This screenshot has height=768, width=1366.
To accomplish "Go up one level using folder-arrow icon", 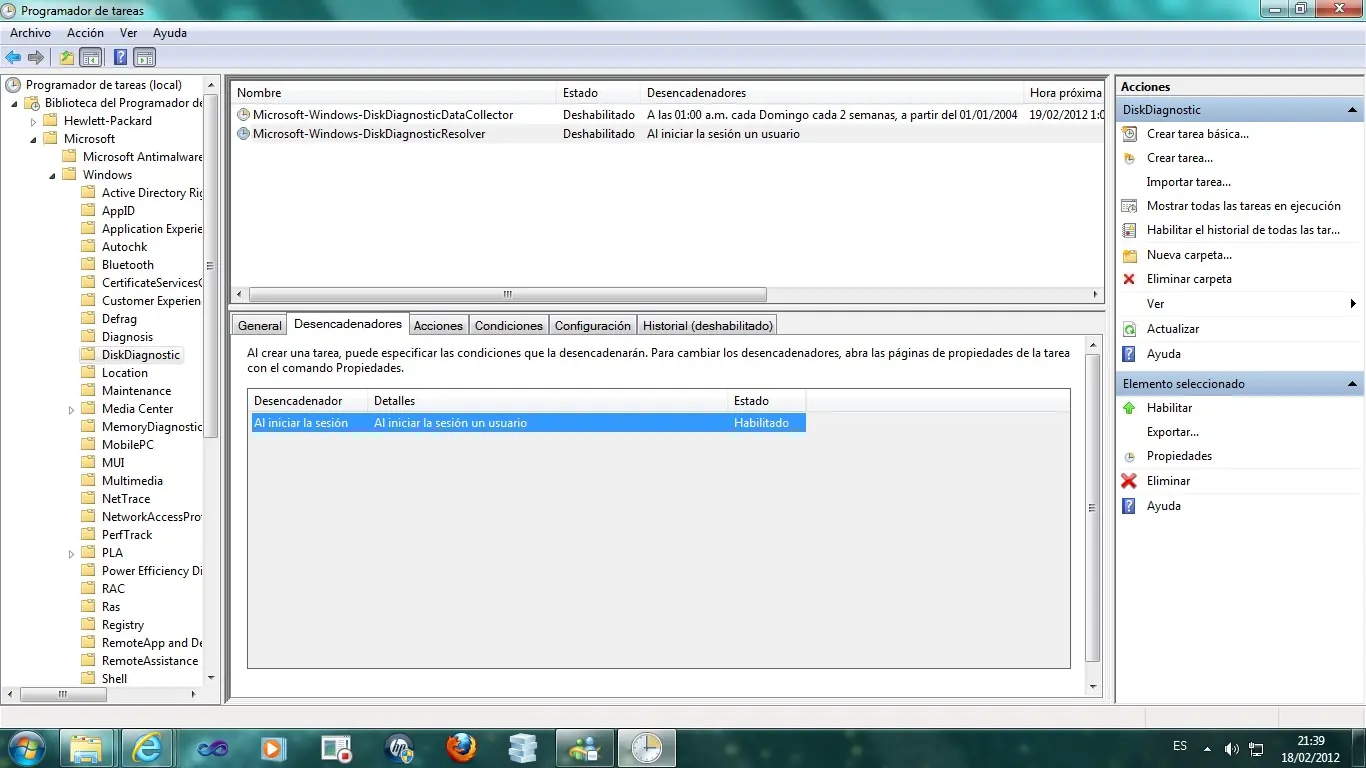I will (67, 58).
